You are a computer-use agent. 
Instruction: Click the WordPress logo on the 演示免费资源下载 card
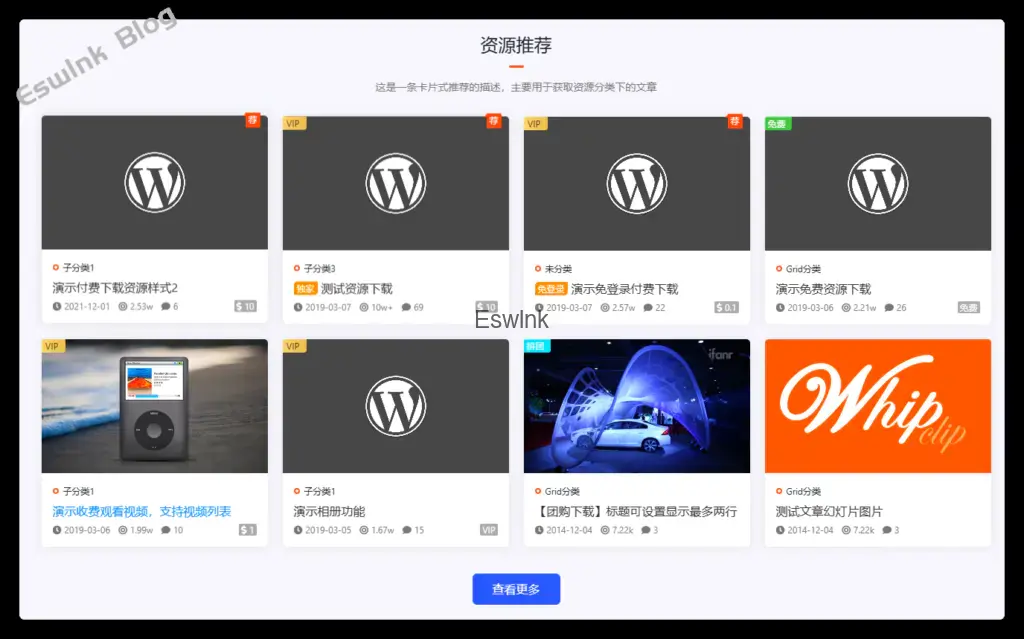877,183
